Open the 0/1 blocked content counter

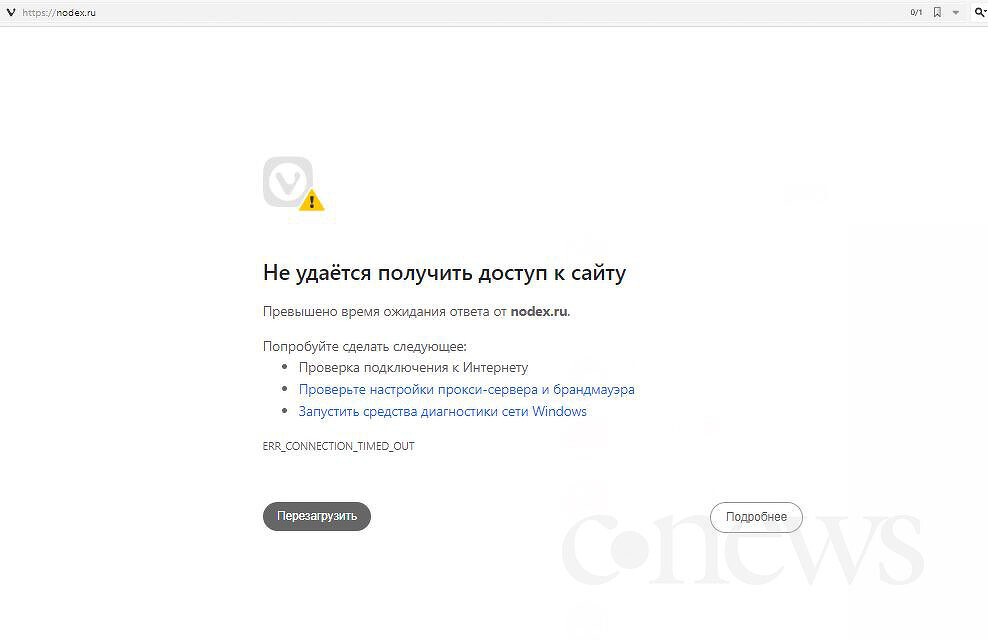point(916,13)
